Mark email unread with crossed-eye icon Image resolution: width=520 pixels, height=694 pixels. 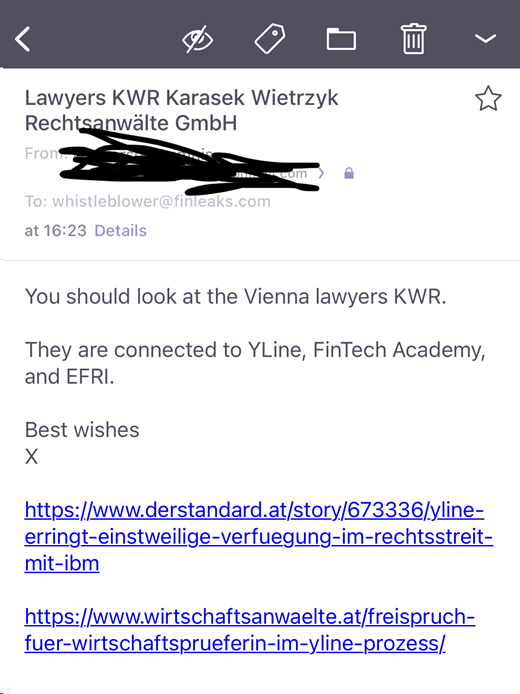coord(197,39)
